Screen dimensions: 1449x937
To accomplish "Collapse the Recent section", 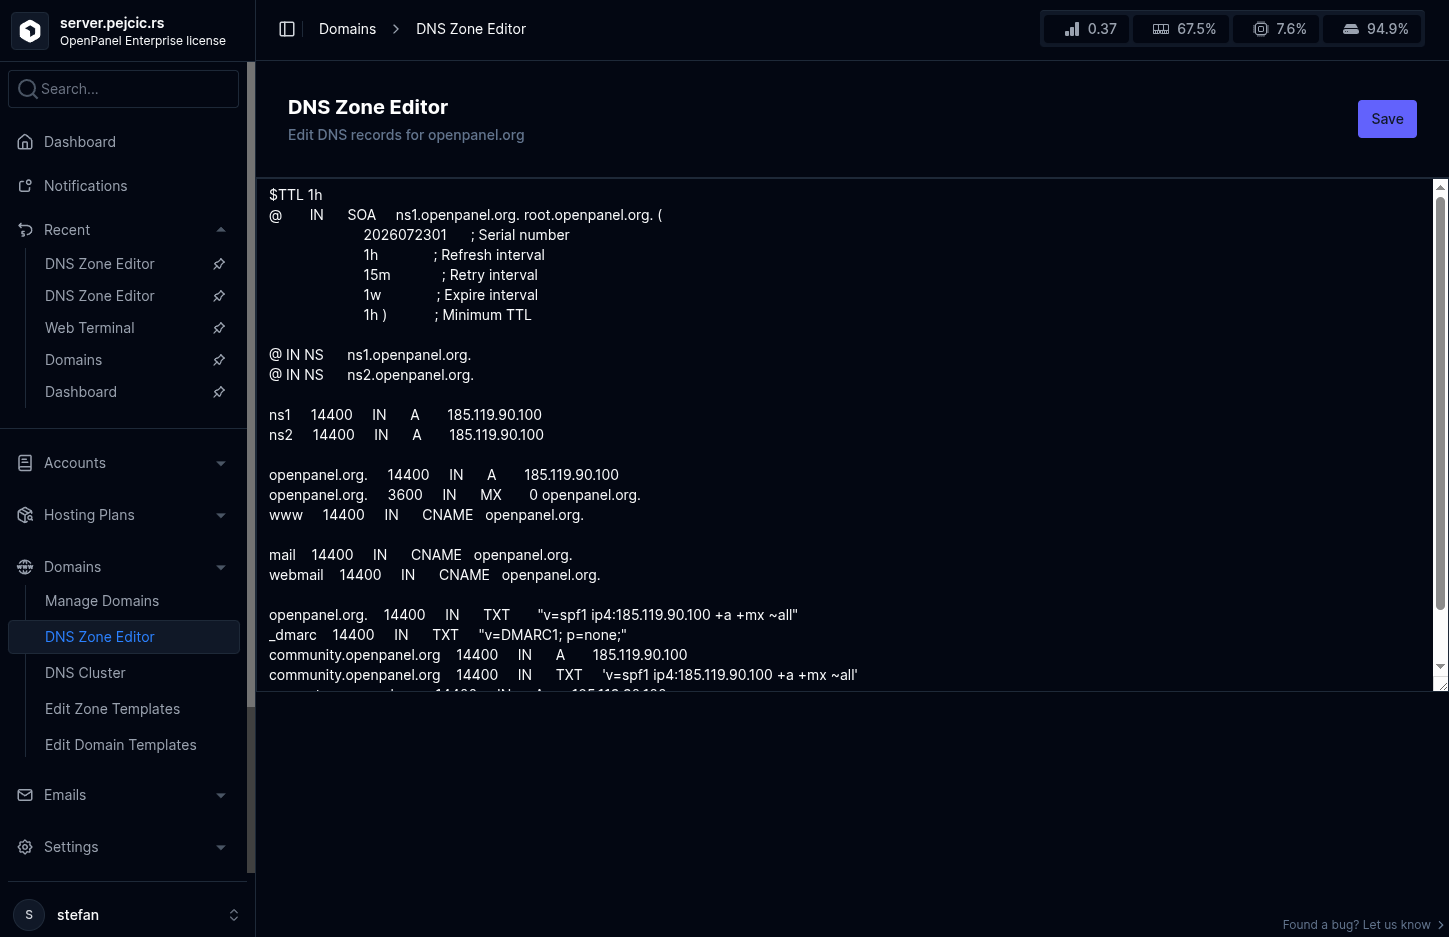I will tap(221, 230).
